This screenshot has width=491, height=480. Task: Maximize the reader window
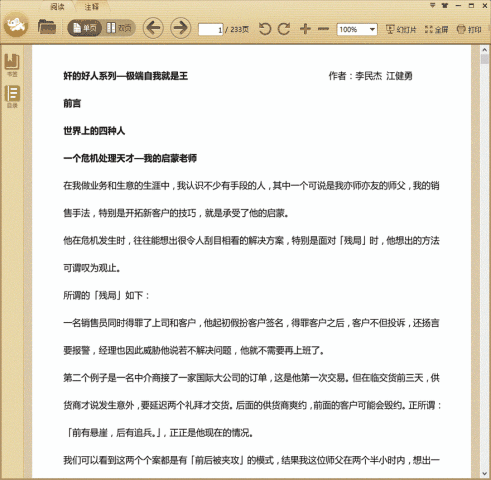pyautogui.click(x=471, y=6)
